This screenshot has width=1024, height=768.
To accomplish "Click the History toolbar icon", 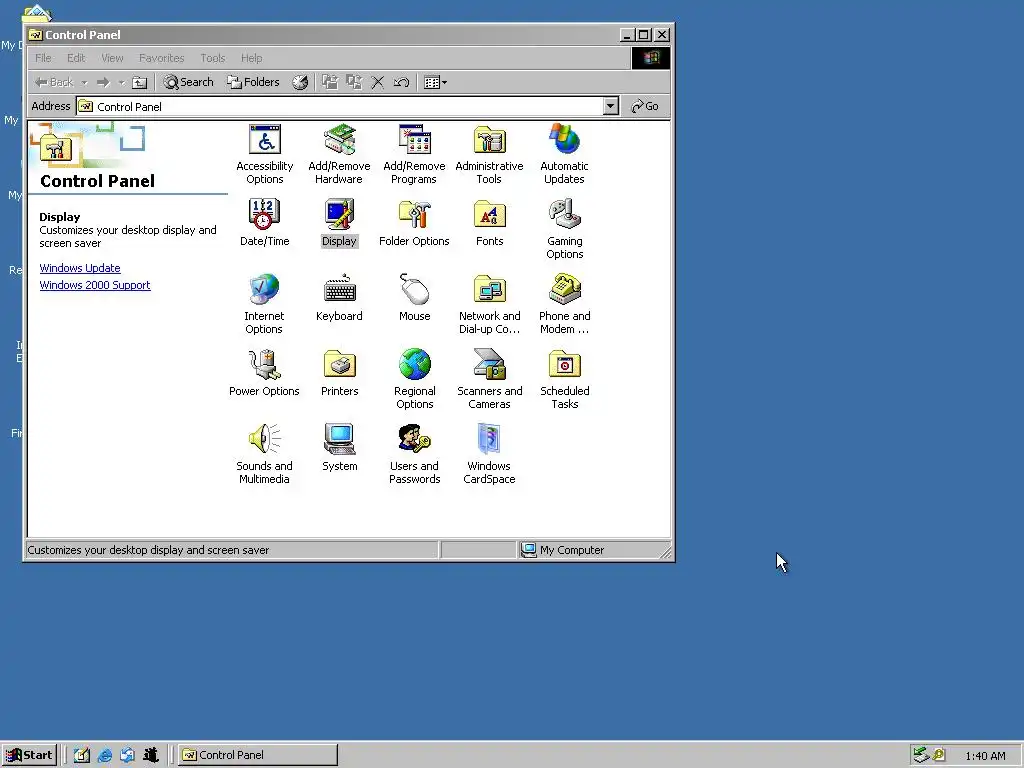I will [300, 82].
